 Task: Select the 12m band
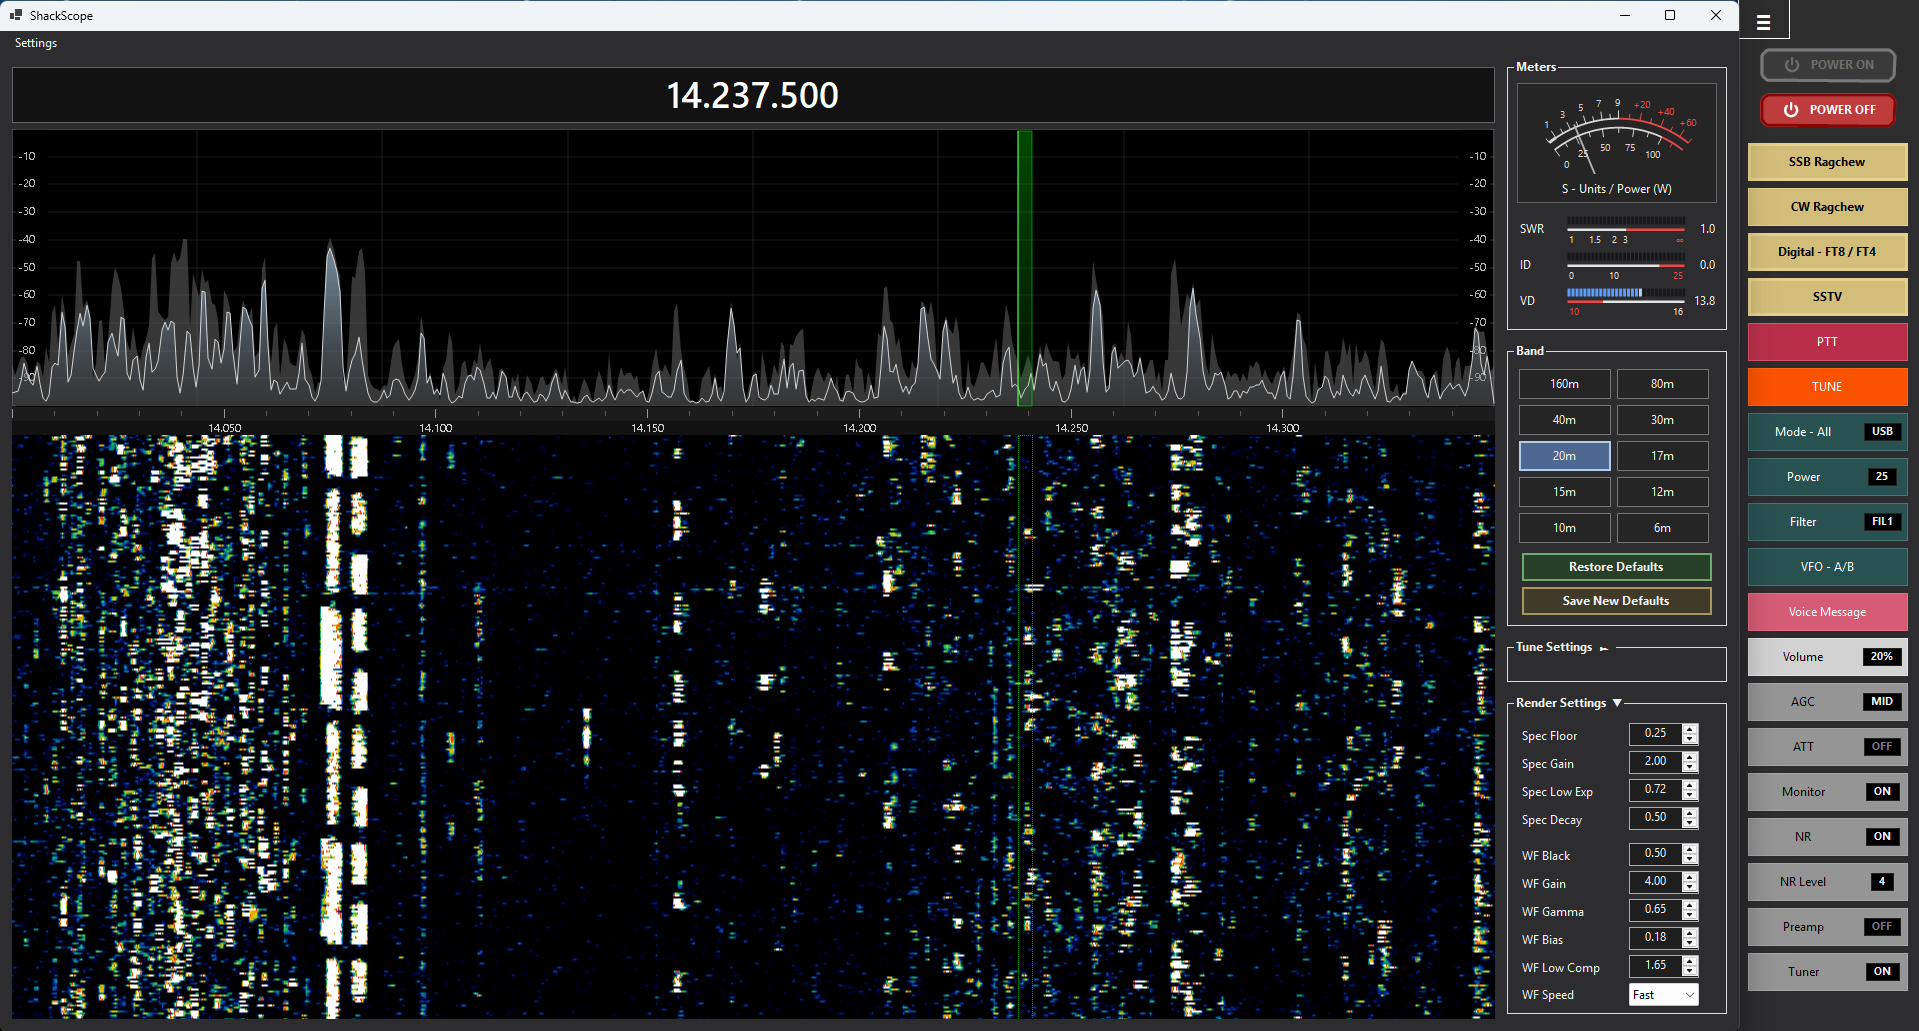click(x=1662, y=492)
